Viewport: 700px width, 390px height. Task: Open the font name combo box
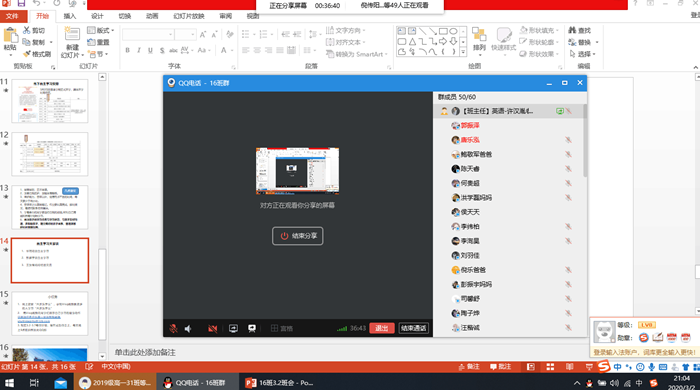tap(148, 34)
